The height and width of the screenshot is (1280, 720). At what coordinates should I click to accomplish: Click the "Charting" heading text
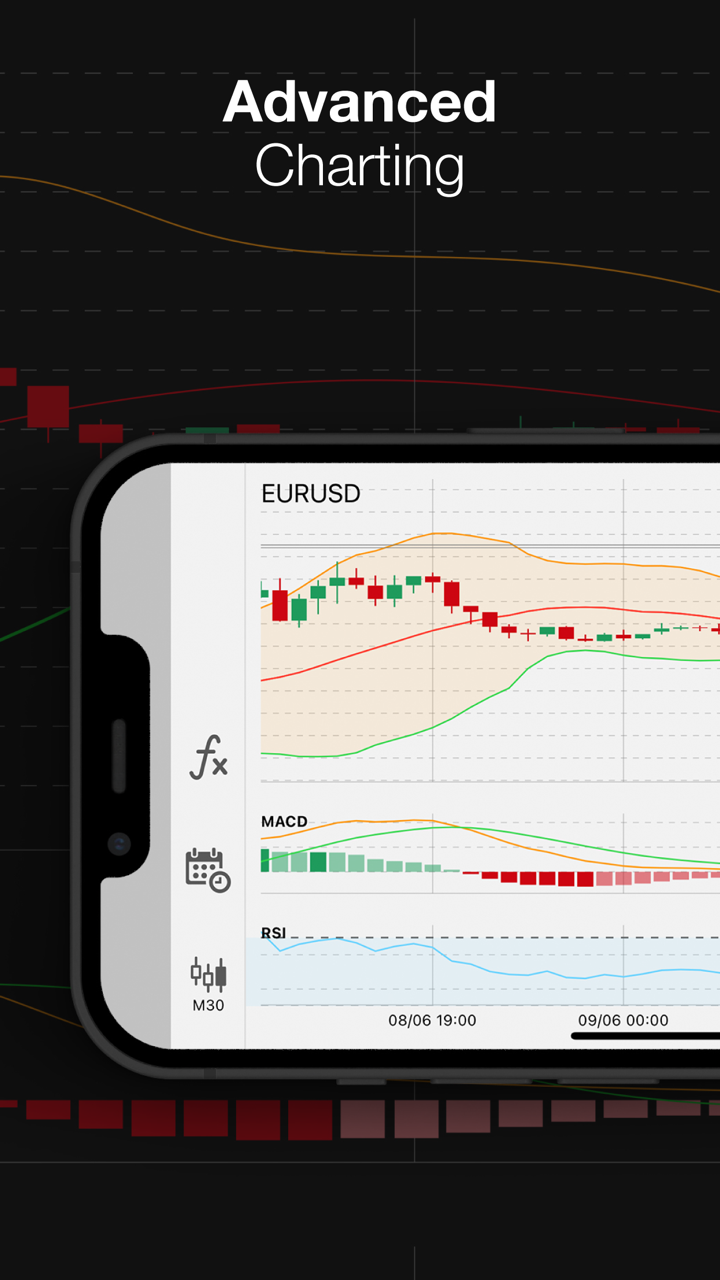(x=359, y=166)
